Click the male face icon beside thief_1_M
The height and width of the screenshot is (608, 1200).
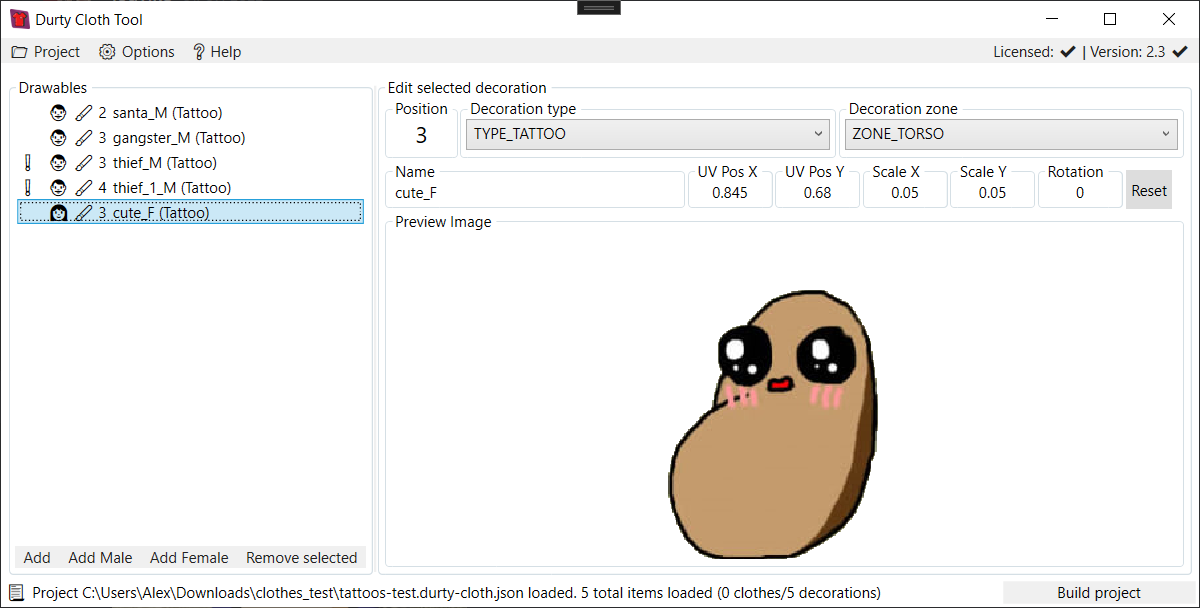(59, 188)
